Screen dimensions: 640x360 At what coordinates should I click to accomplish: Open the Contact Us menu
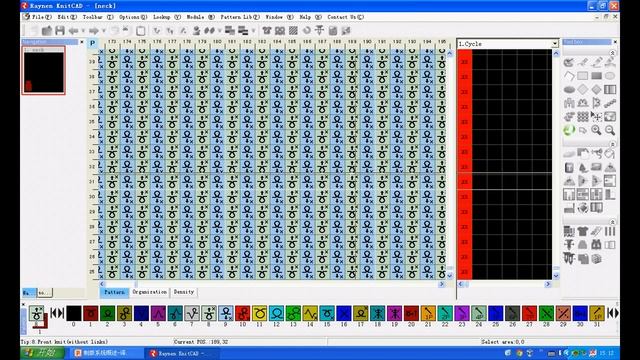(345, 17)
